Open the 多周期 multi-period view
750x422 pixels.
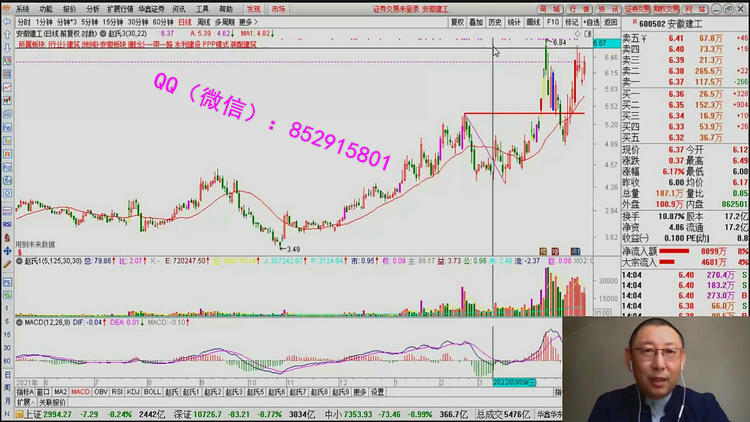[225, 21]
